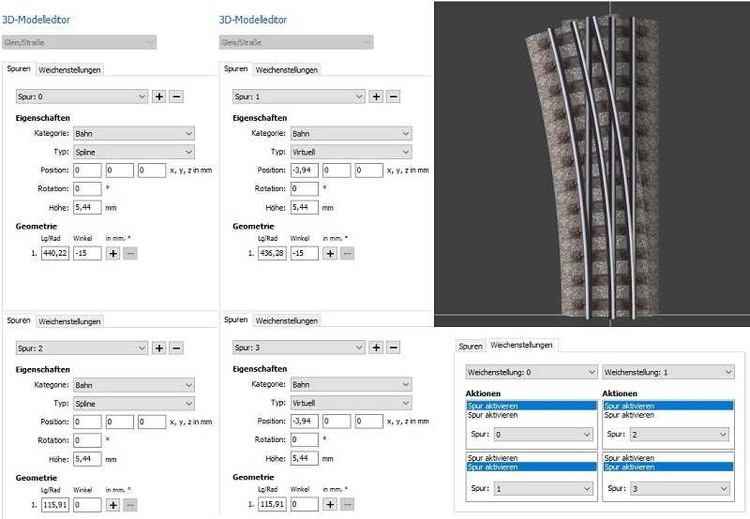Open Weichenstellung: 1 dropdown
The height and width of the screenshot is (519, 750).
668,372
